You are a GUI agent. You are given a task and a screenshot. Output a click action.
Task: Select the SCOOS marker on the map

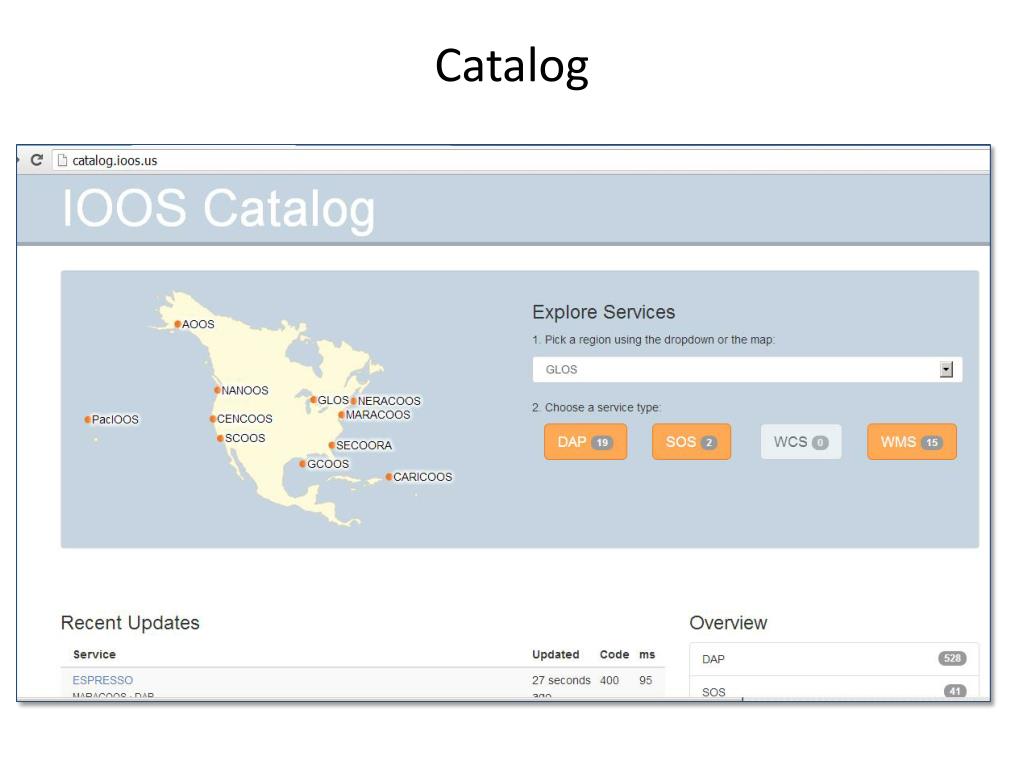[221, 438]
